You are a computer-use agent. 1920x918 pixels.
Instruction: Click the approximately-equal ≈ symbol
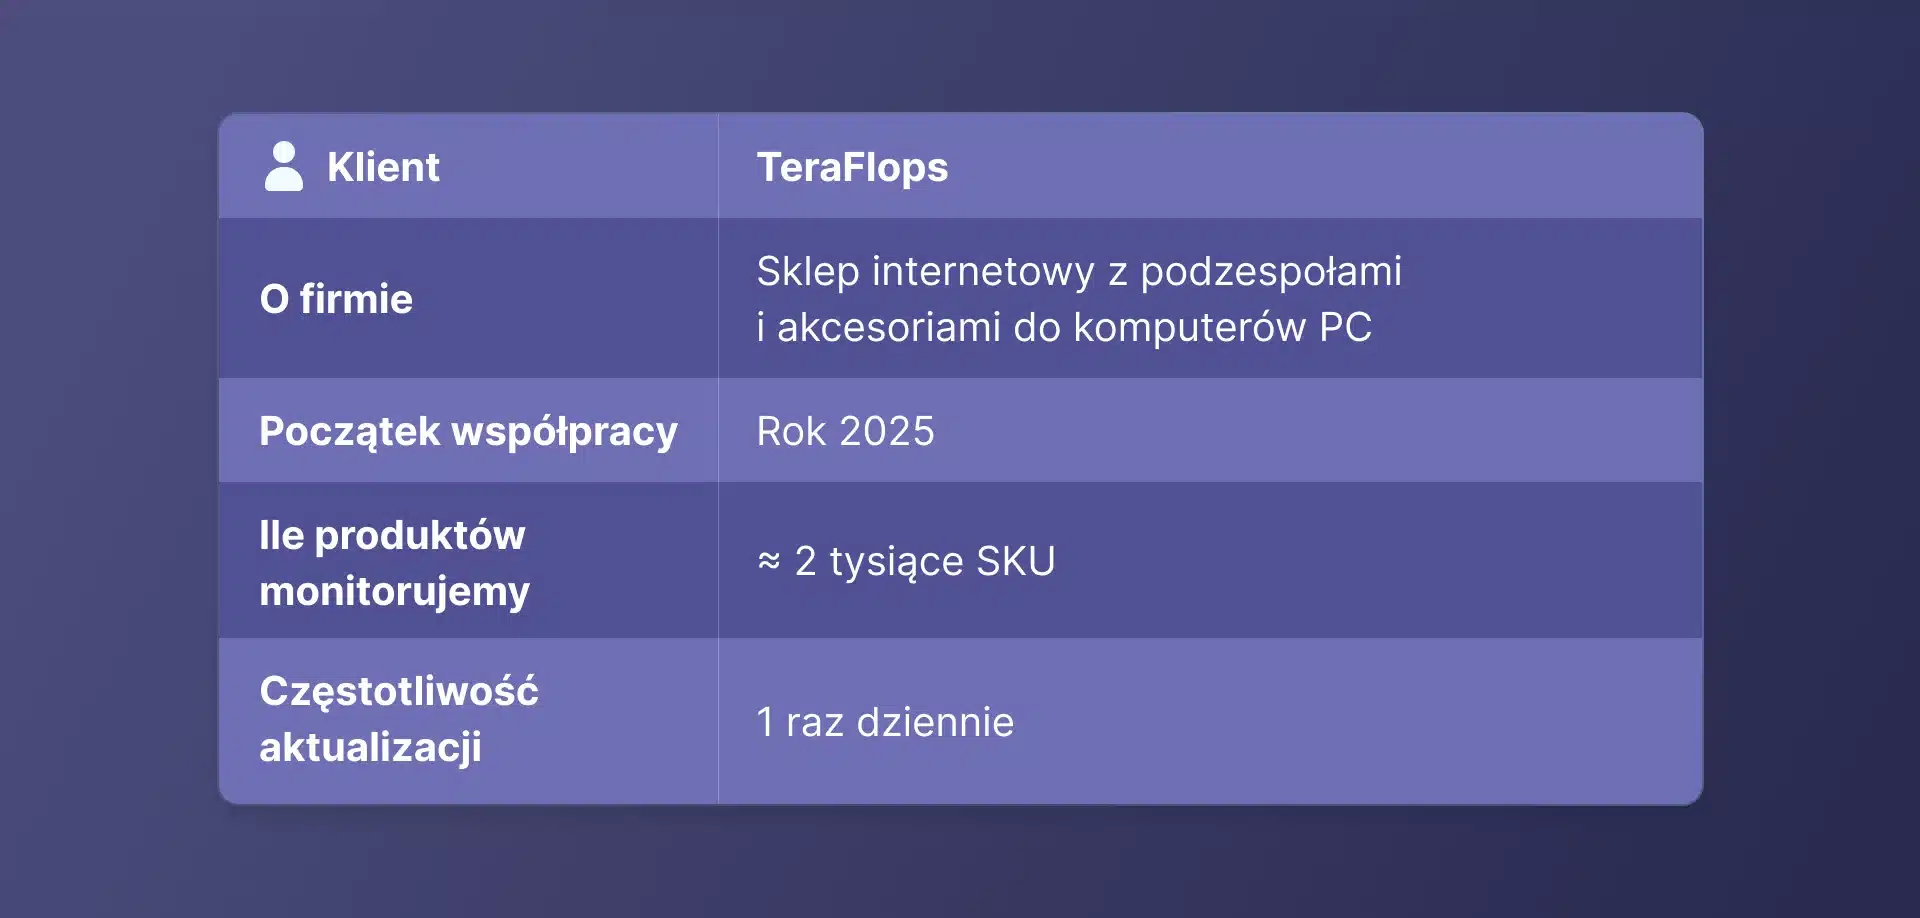[768, 561]
